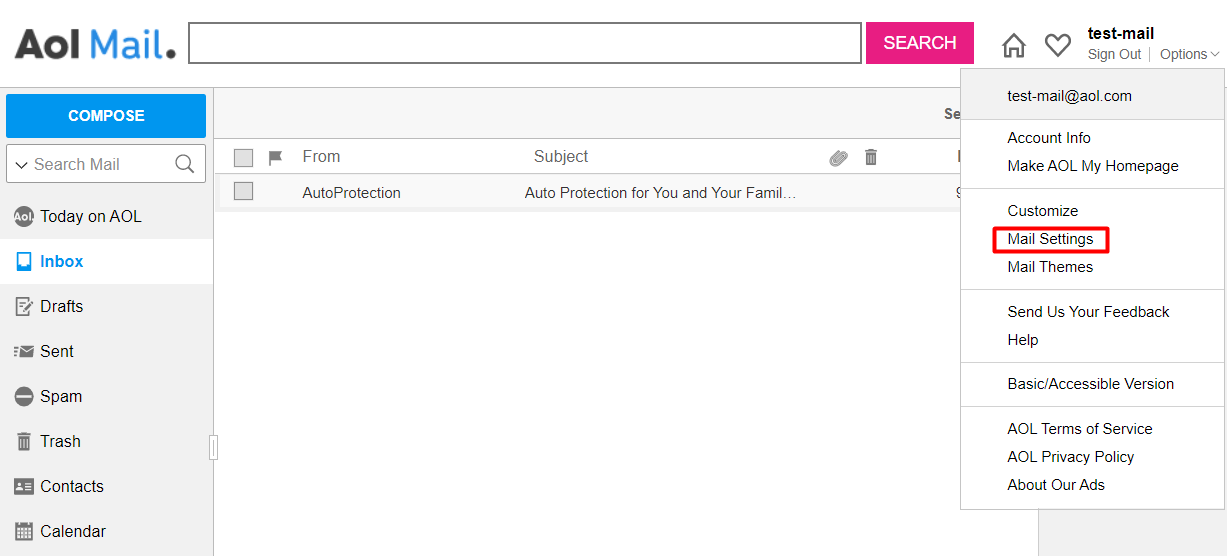Click the pink SEARCH button

click(919, 43)
